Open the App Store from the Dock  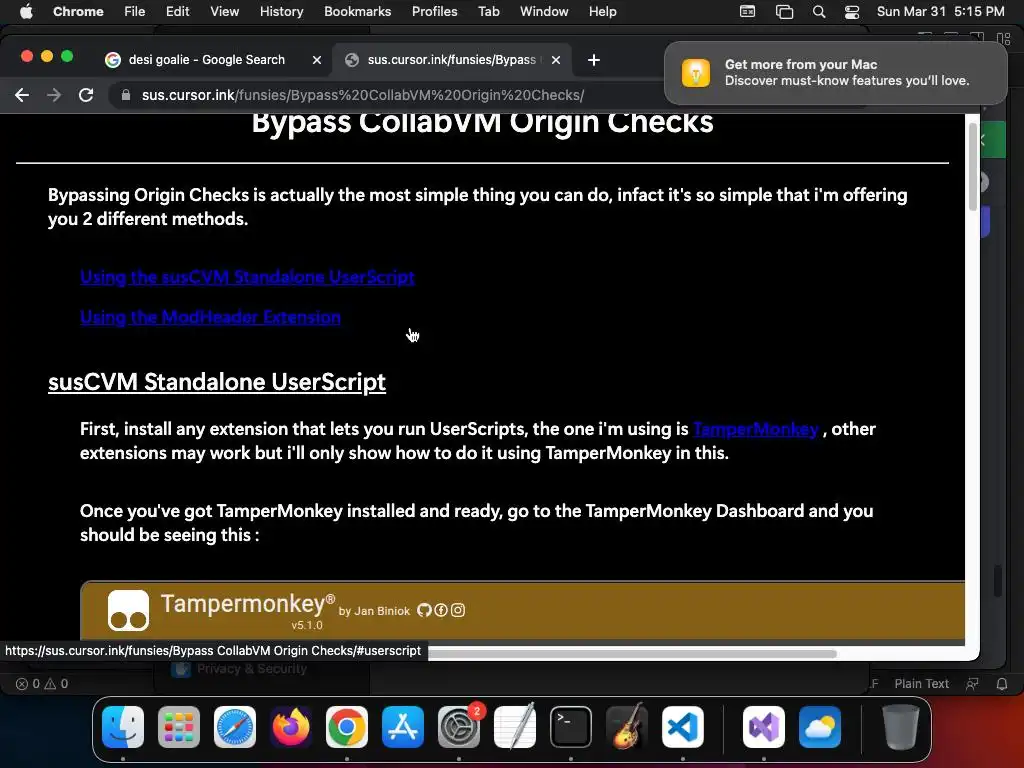click(403, 727)
